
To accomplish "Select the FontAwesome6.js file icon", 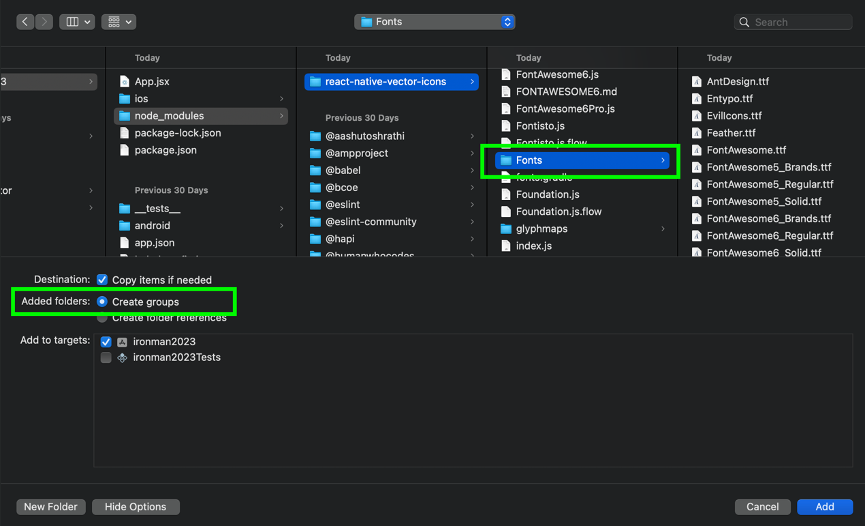I will click(506, 75).
